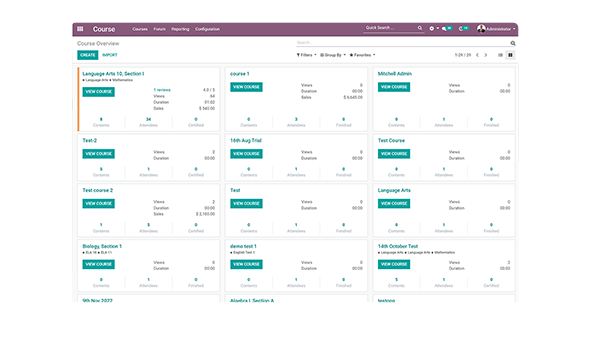The width and height of the screenshot is (590, 360).
Task: Open Attendees count on Test course 2 card
Action: pos(148,228)
